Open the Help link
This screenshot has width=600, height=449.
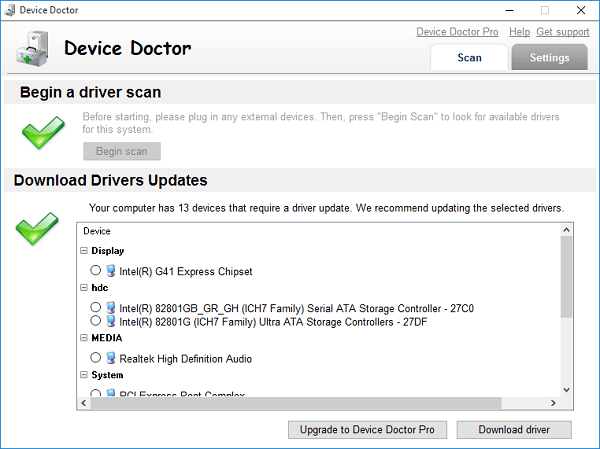(x=519, y=32)
